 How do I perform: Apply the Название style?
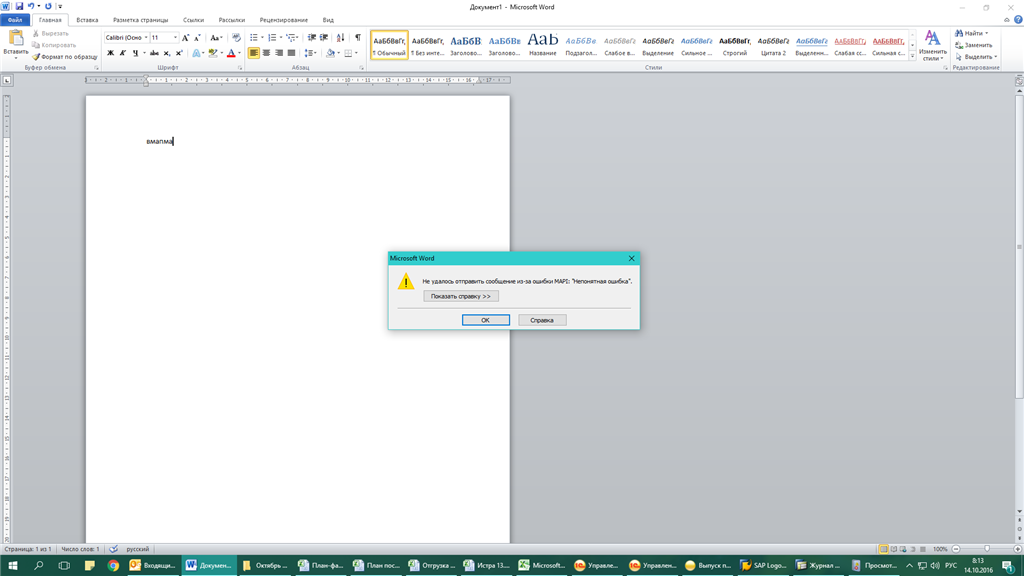(x=543, y=44)
